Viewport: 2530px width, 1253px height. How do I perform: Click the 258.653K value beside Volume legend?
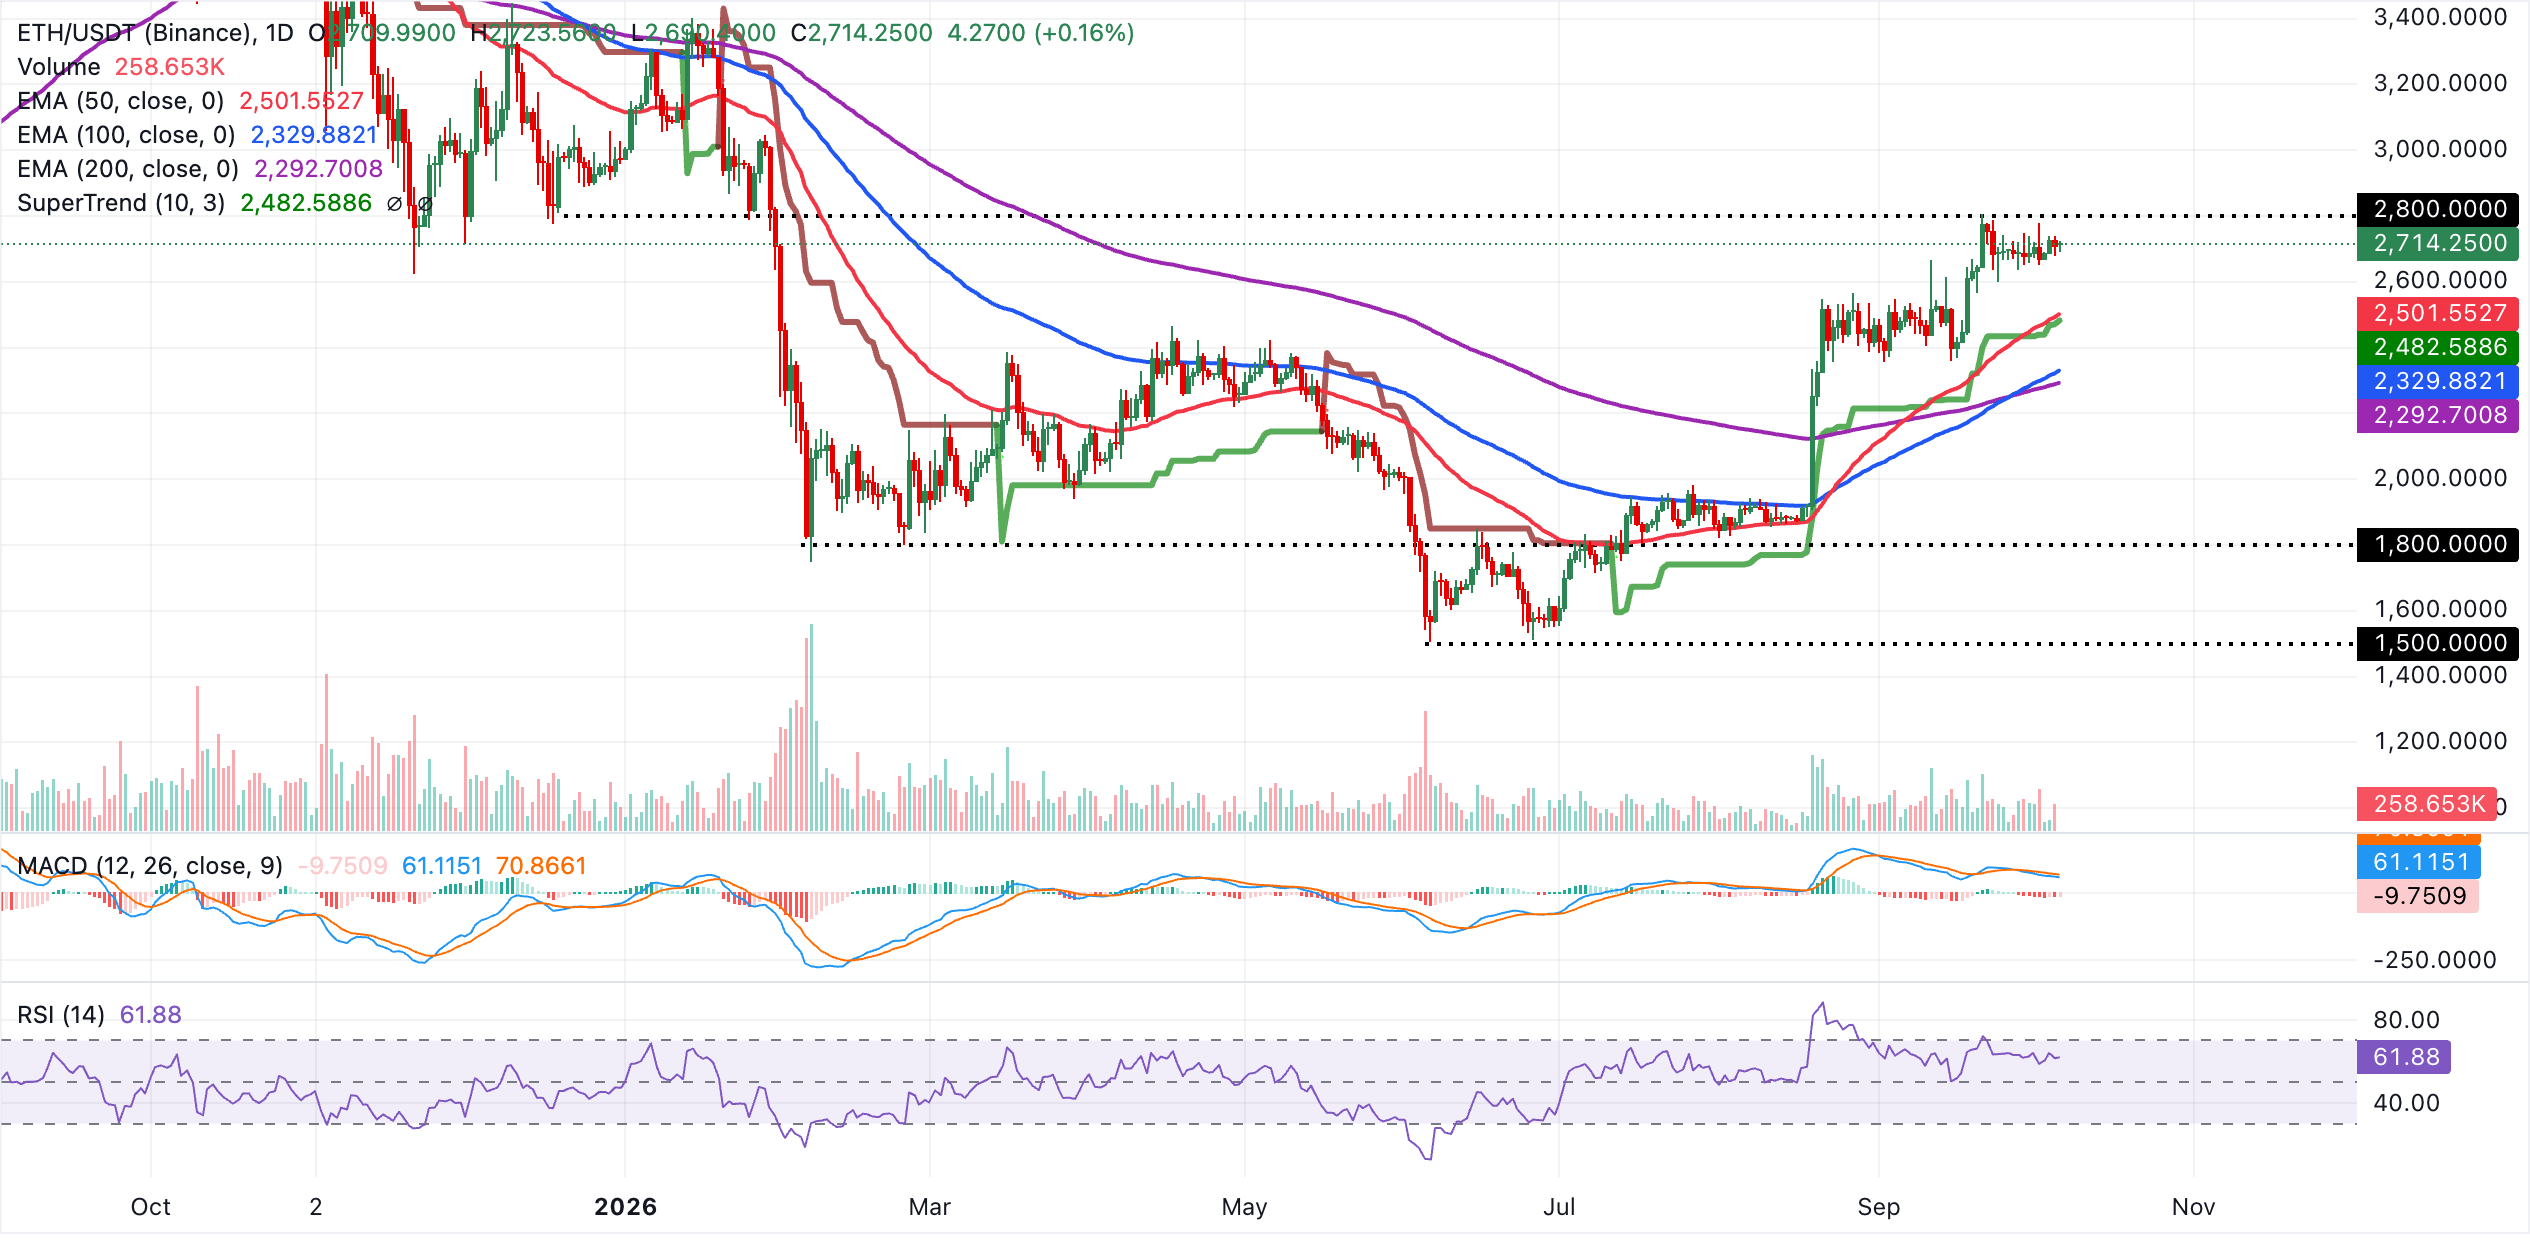coord(170,67)
